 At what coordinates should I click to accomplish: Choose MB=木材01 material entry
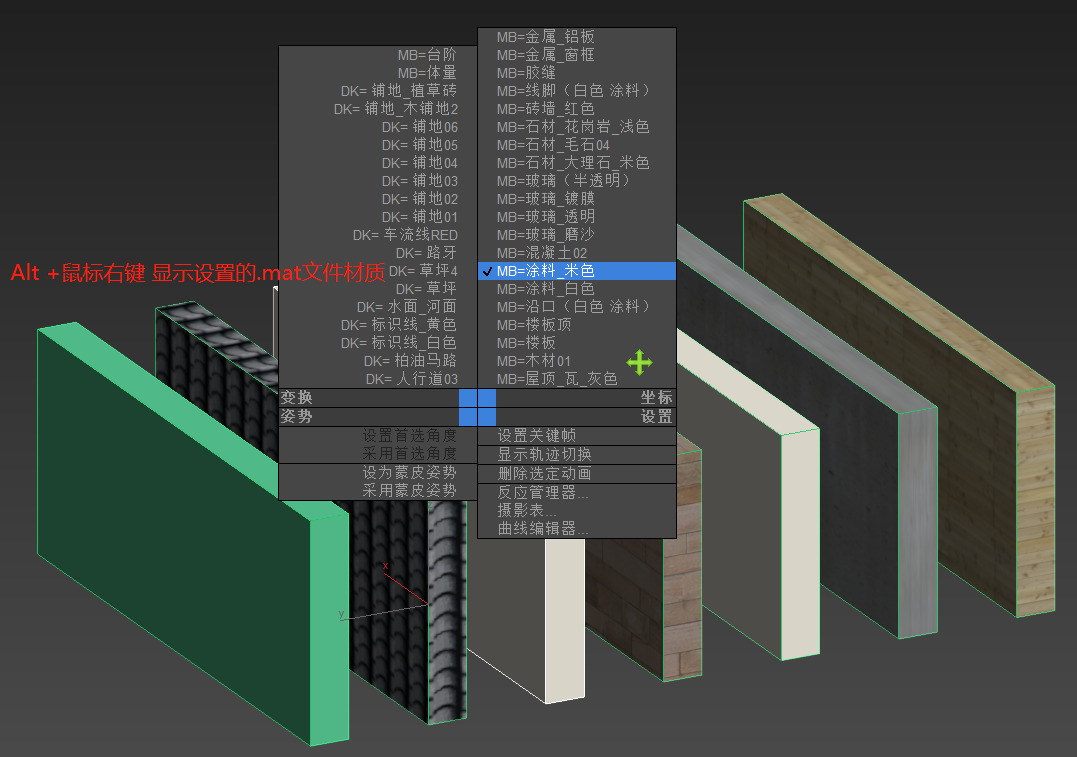pyautogui.click(x=534, y=360)
